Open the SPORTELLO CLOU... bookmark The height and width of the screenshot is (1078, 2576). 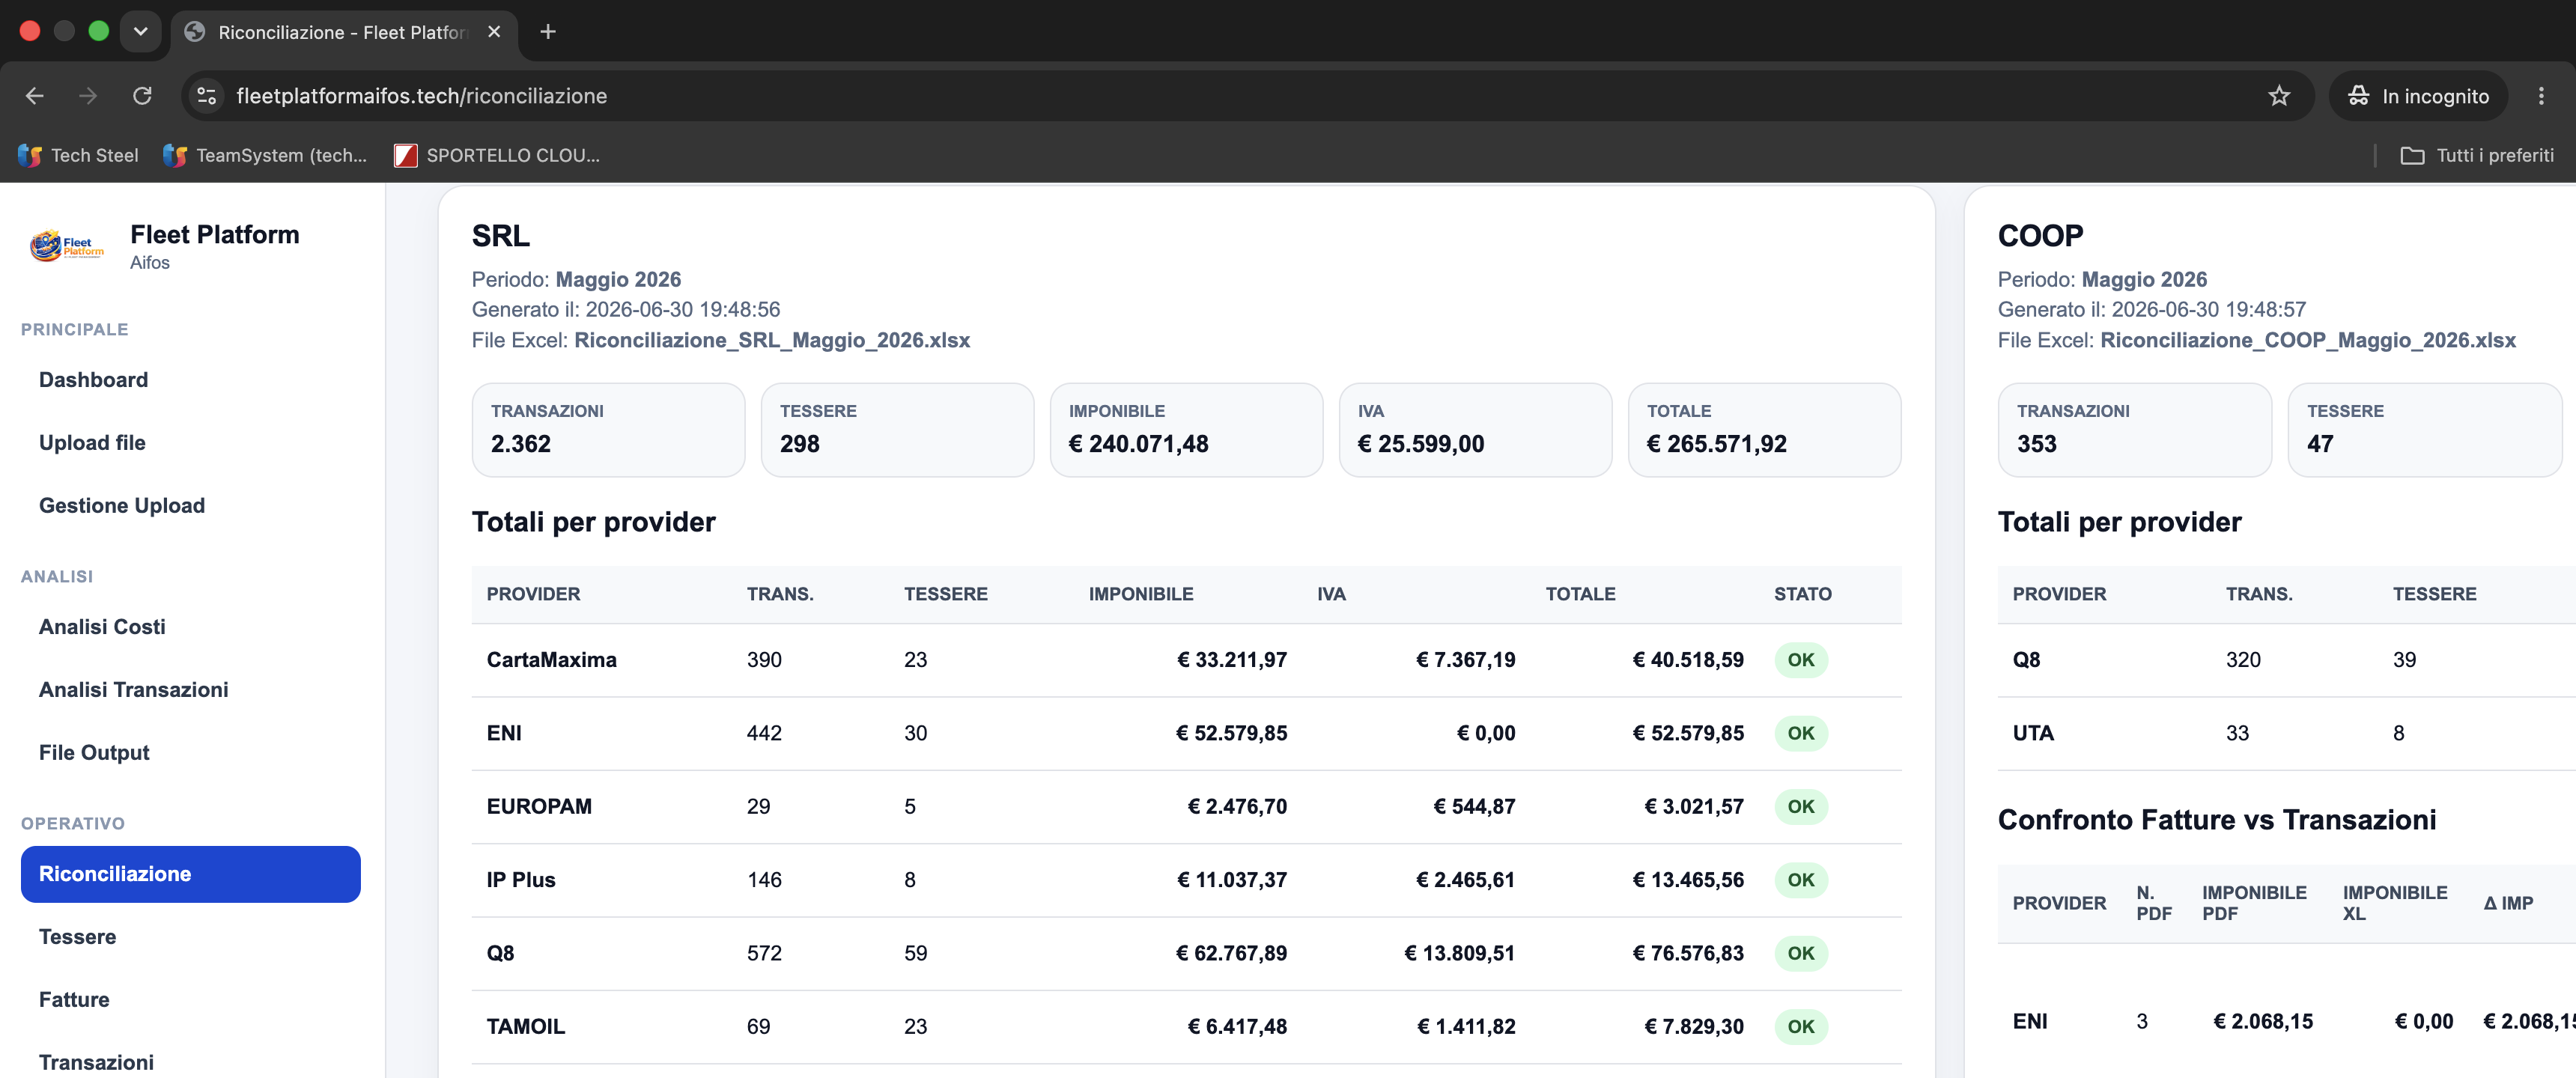pyautogui.click(x=497, y=155)
